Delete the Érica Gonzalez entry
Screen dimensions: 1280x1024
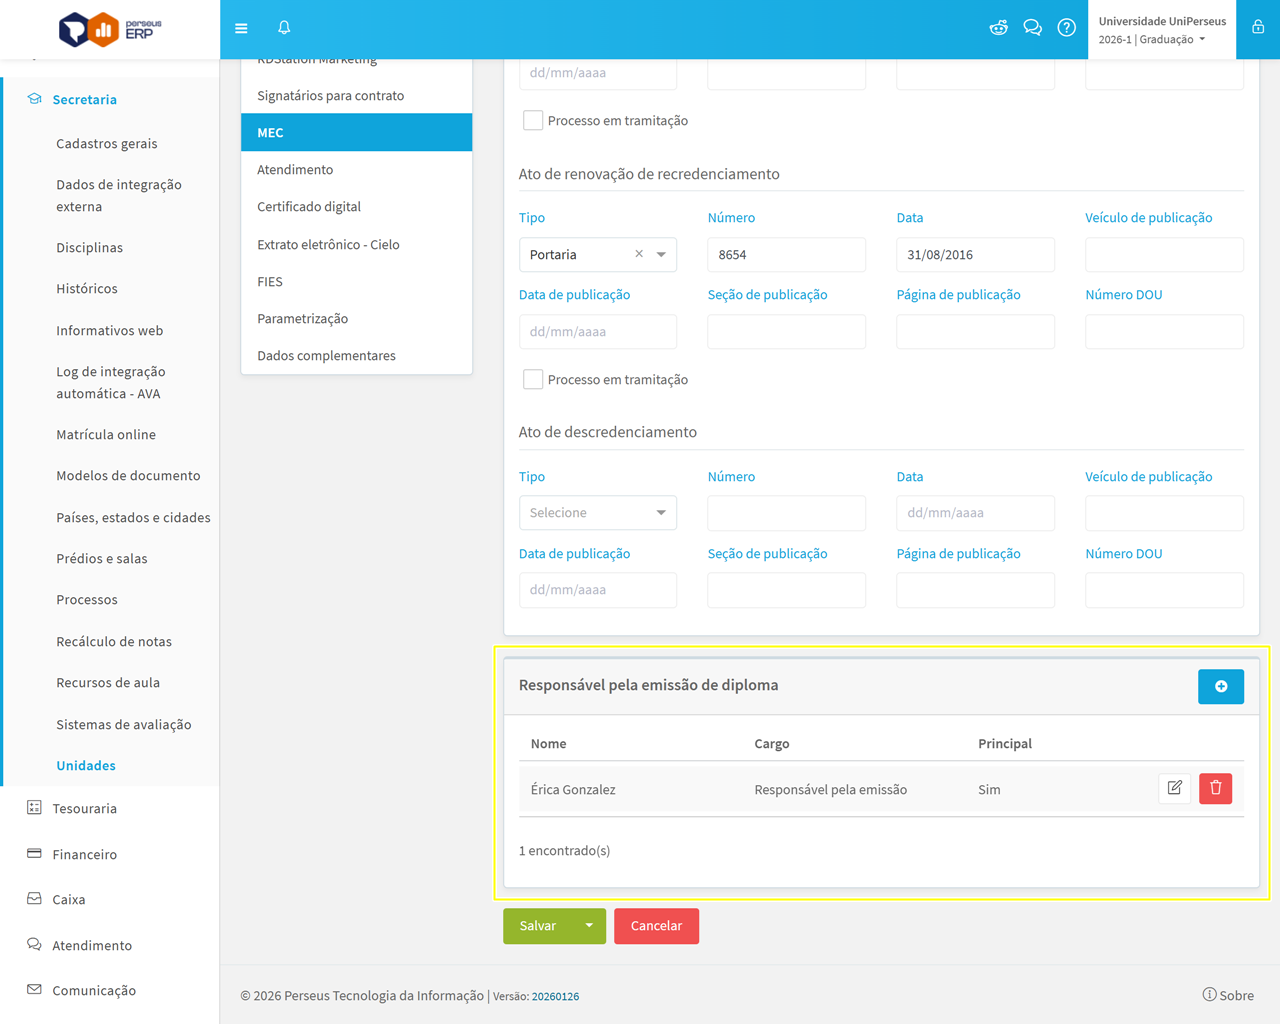pos(1215,789)
